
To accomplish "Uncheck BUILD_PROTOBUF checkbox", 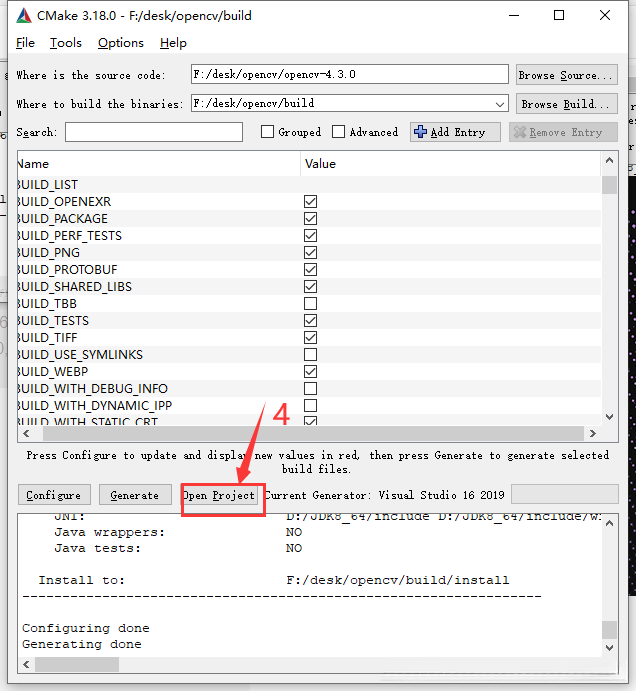I will click(310, 269).
